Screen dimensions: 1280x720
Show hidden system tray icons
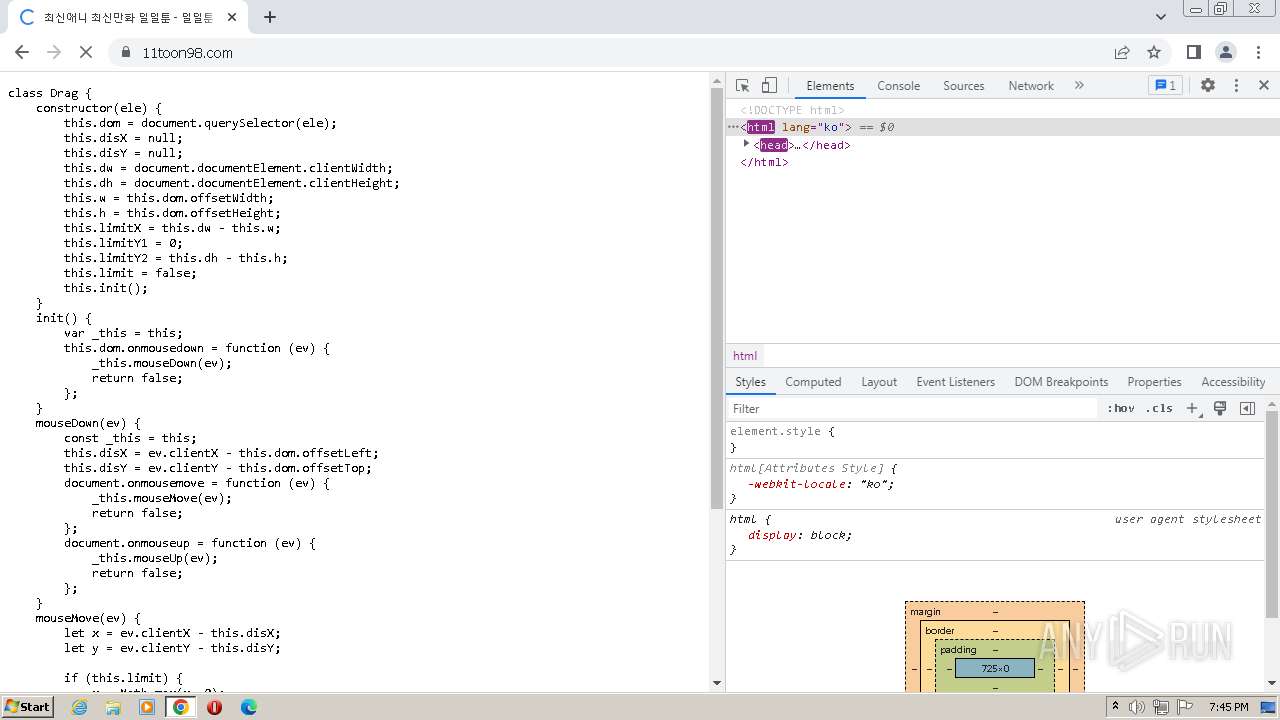(1115, 707)
